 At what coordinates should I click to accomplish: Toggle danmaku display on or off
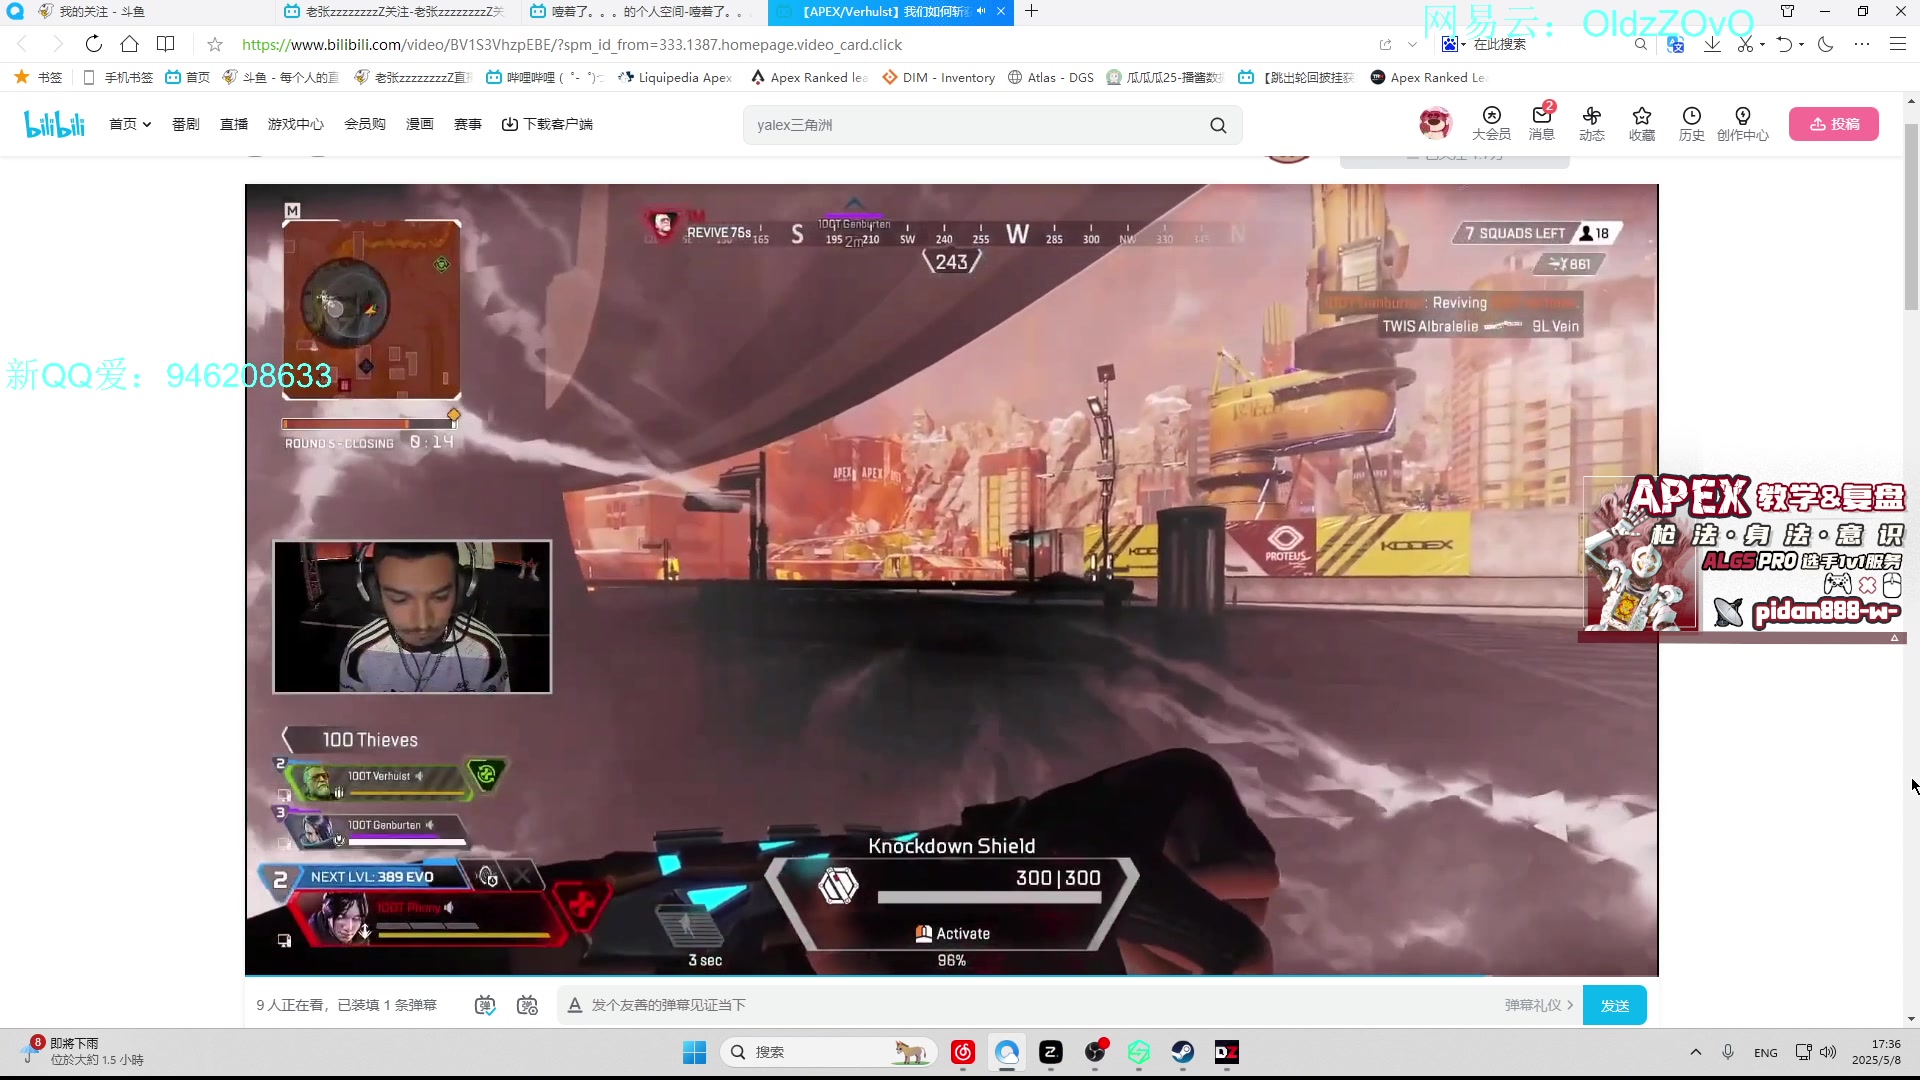[485, 1005]
